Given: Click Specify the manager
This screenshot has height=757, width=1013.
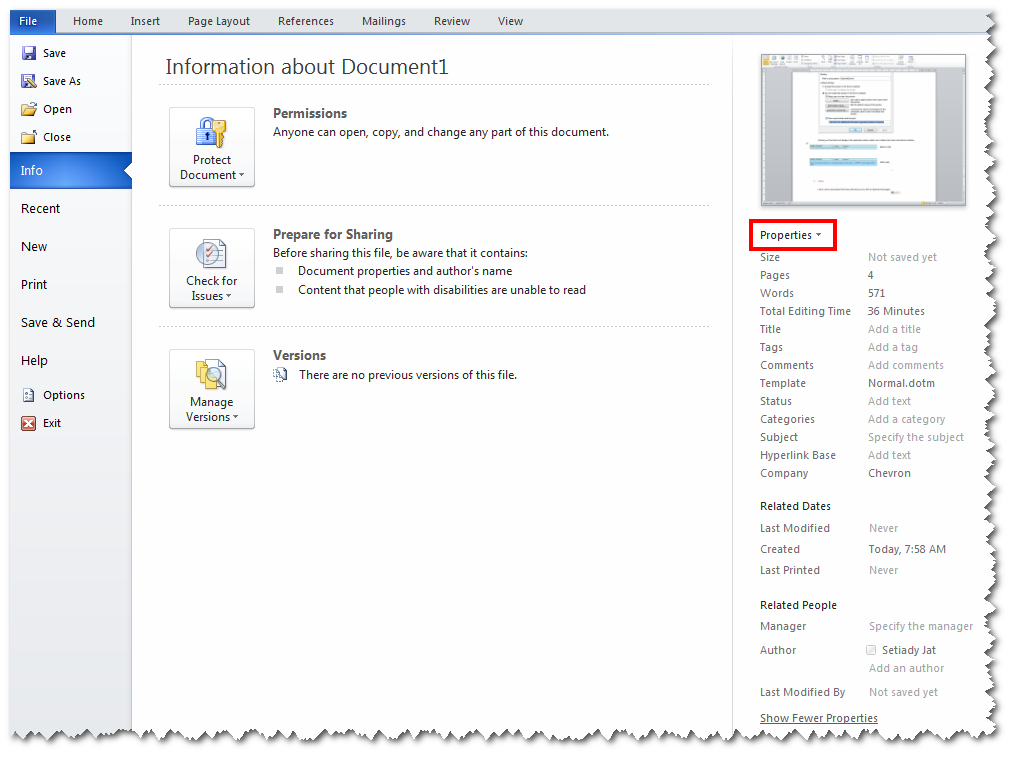Looking at the screenshot, I should pyautogui.click(x=920, y=626).
